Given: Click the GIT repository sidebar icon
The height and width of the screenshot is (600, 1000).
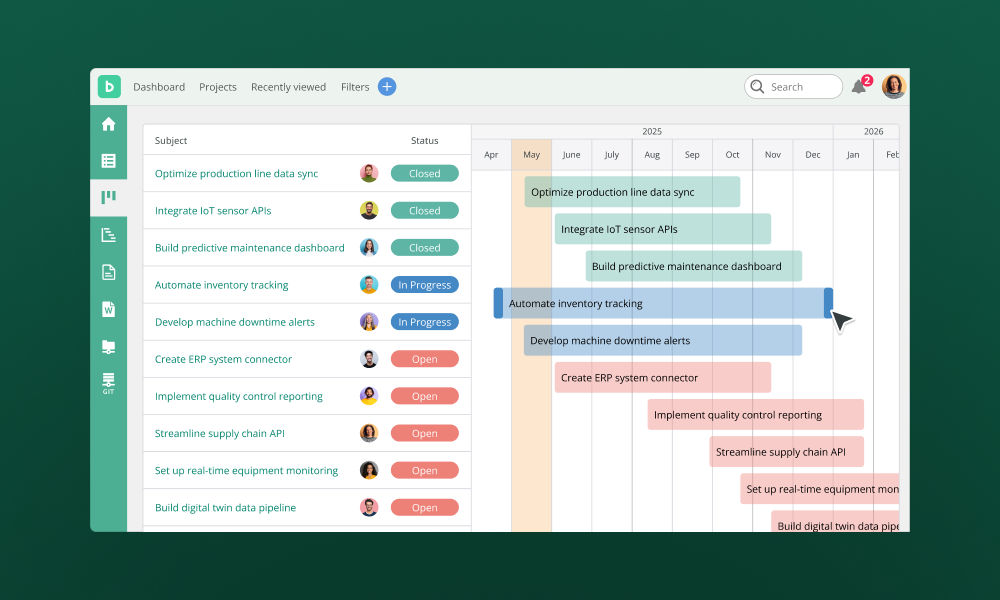Looking at the screenshot, I should pyautogui.click(x=108, y=383).
